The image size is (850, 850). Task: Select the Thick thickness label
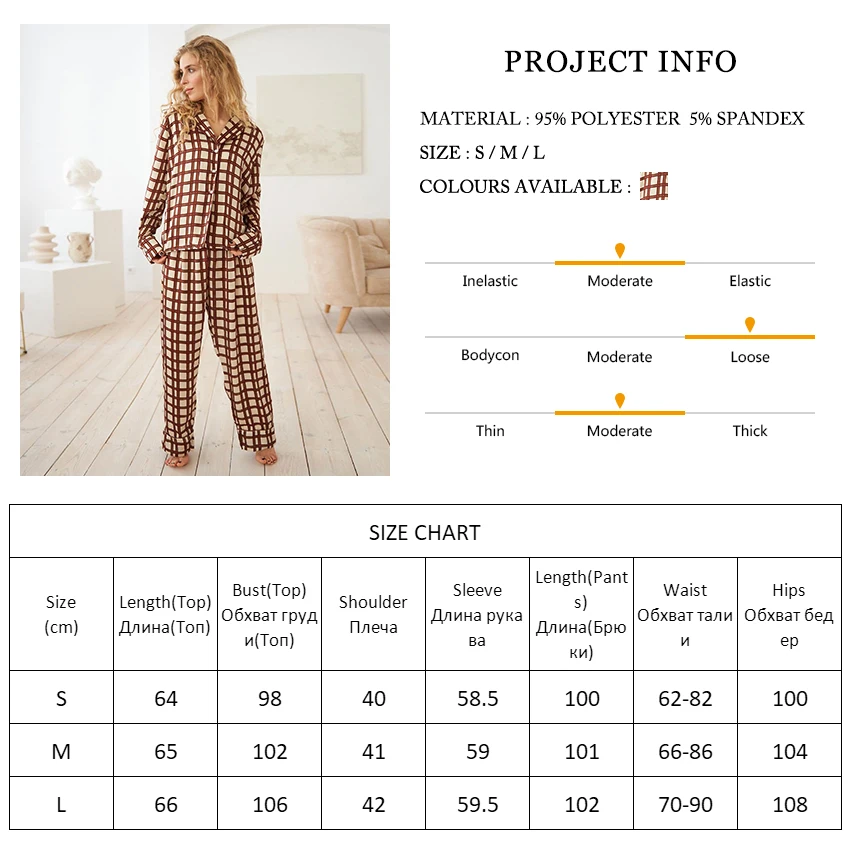[750, 431]
